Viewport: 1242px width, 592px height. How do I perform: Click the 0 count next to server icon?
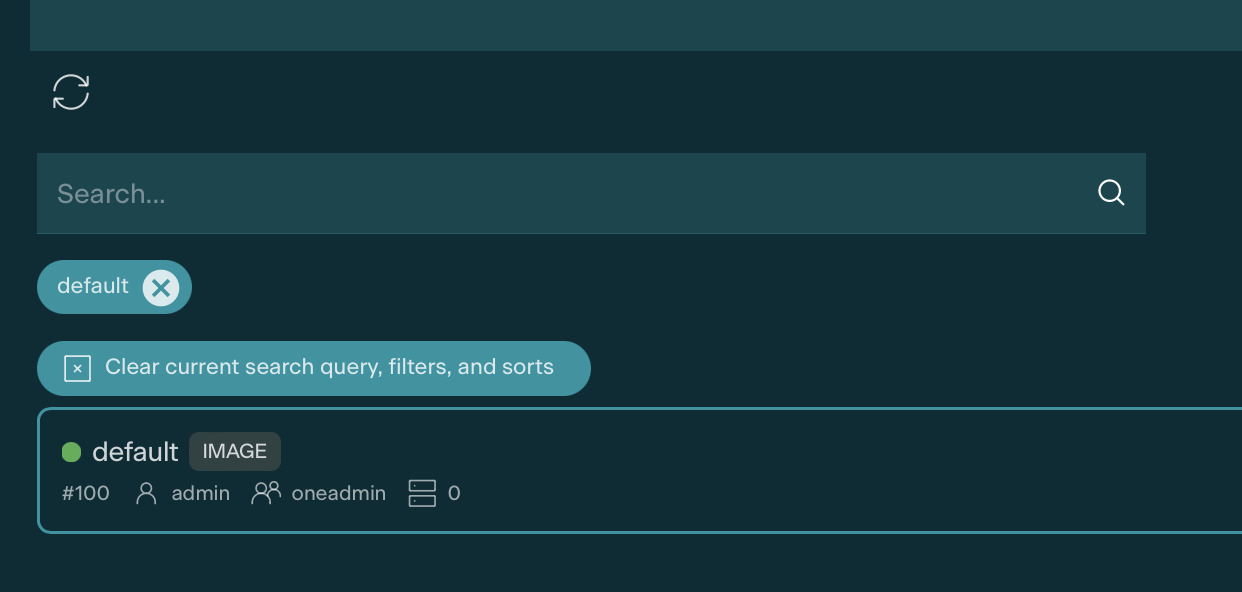[x=454, y=493]
